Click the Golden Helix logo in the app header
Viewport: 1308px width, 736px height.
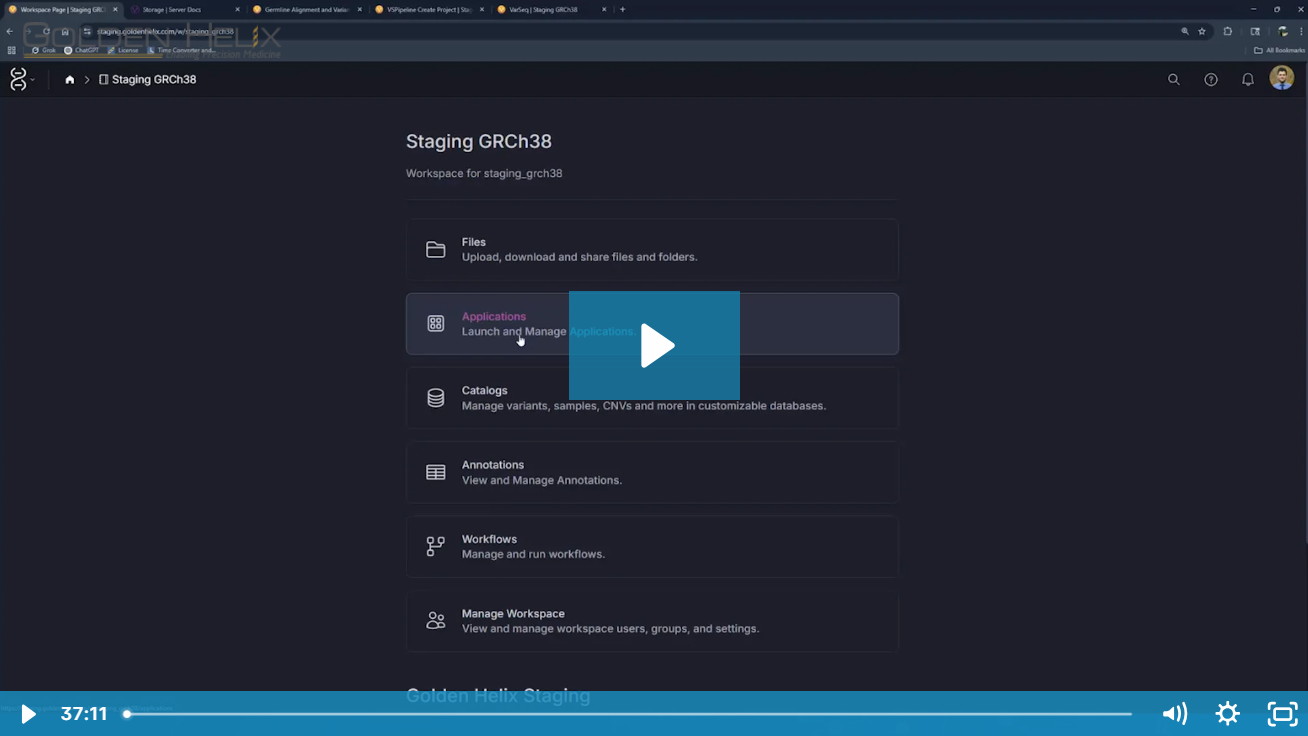coord(17,79)
